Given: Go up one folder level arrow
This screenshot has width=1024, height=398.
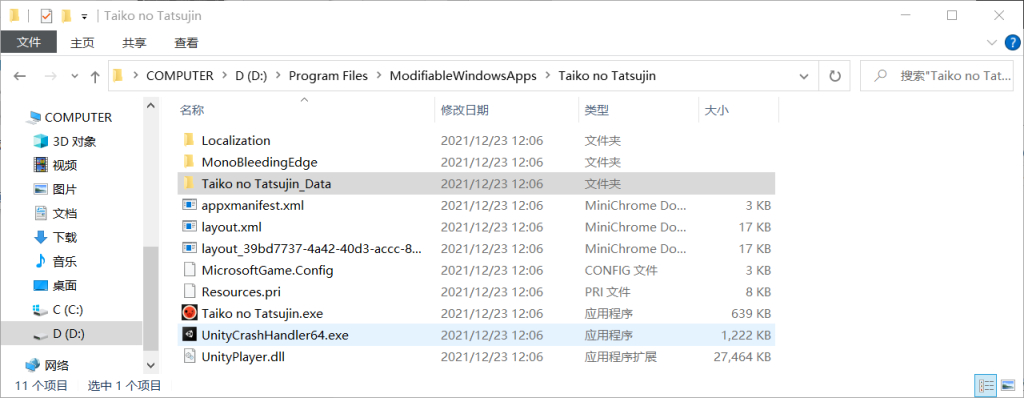Looking at the screenshot, I should [95, 76].
